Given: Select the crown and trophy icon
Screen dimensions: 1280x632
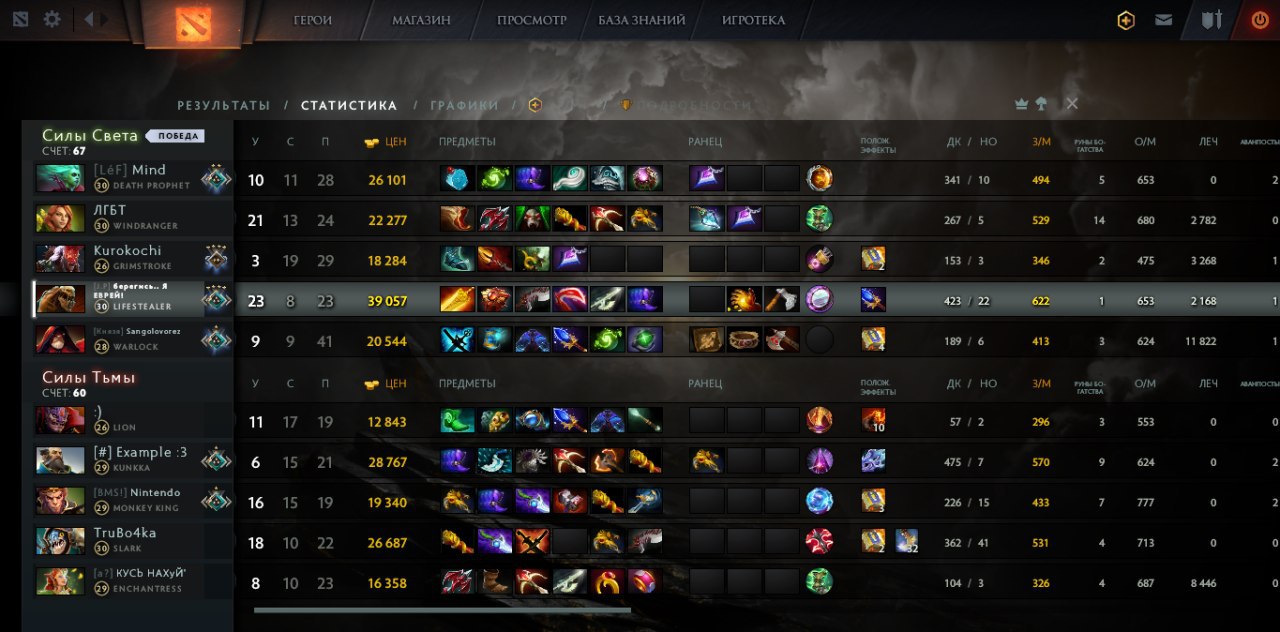Looking at the screenshot, I should (1031, 104).
